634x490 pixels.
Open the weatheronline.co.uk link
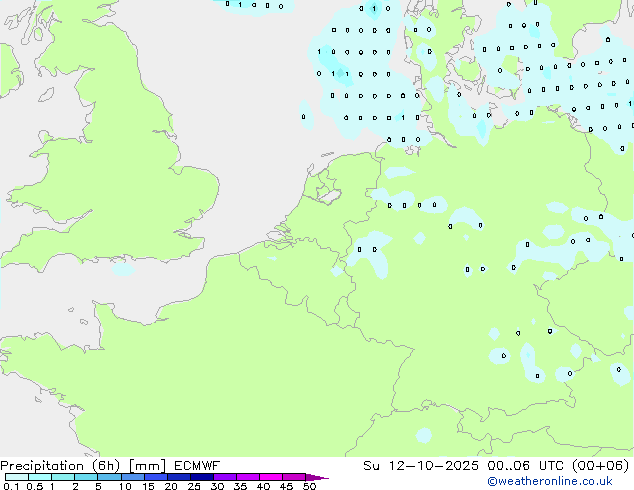(550, 481)
